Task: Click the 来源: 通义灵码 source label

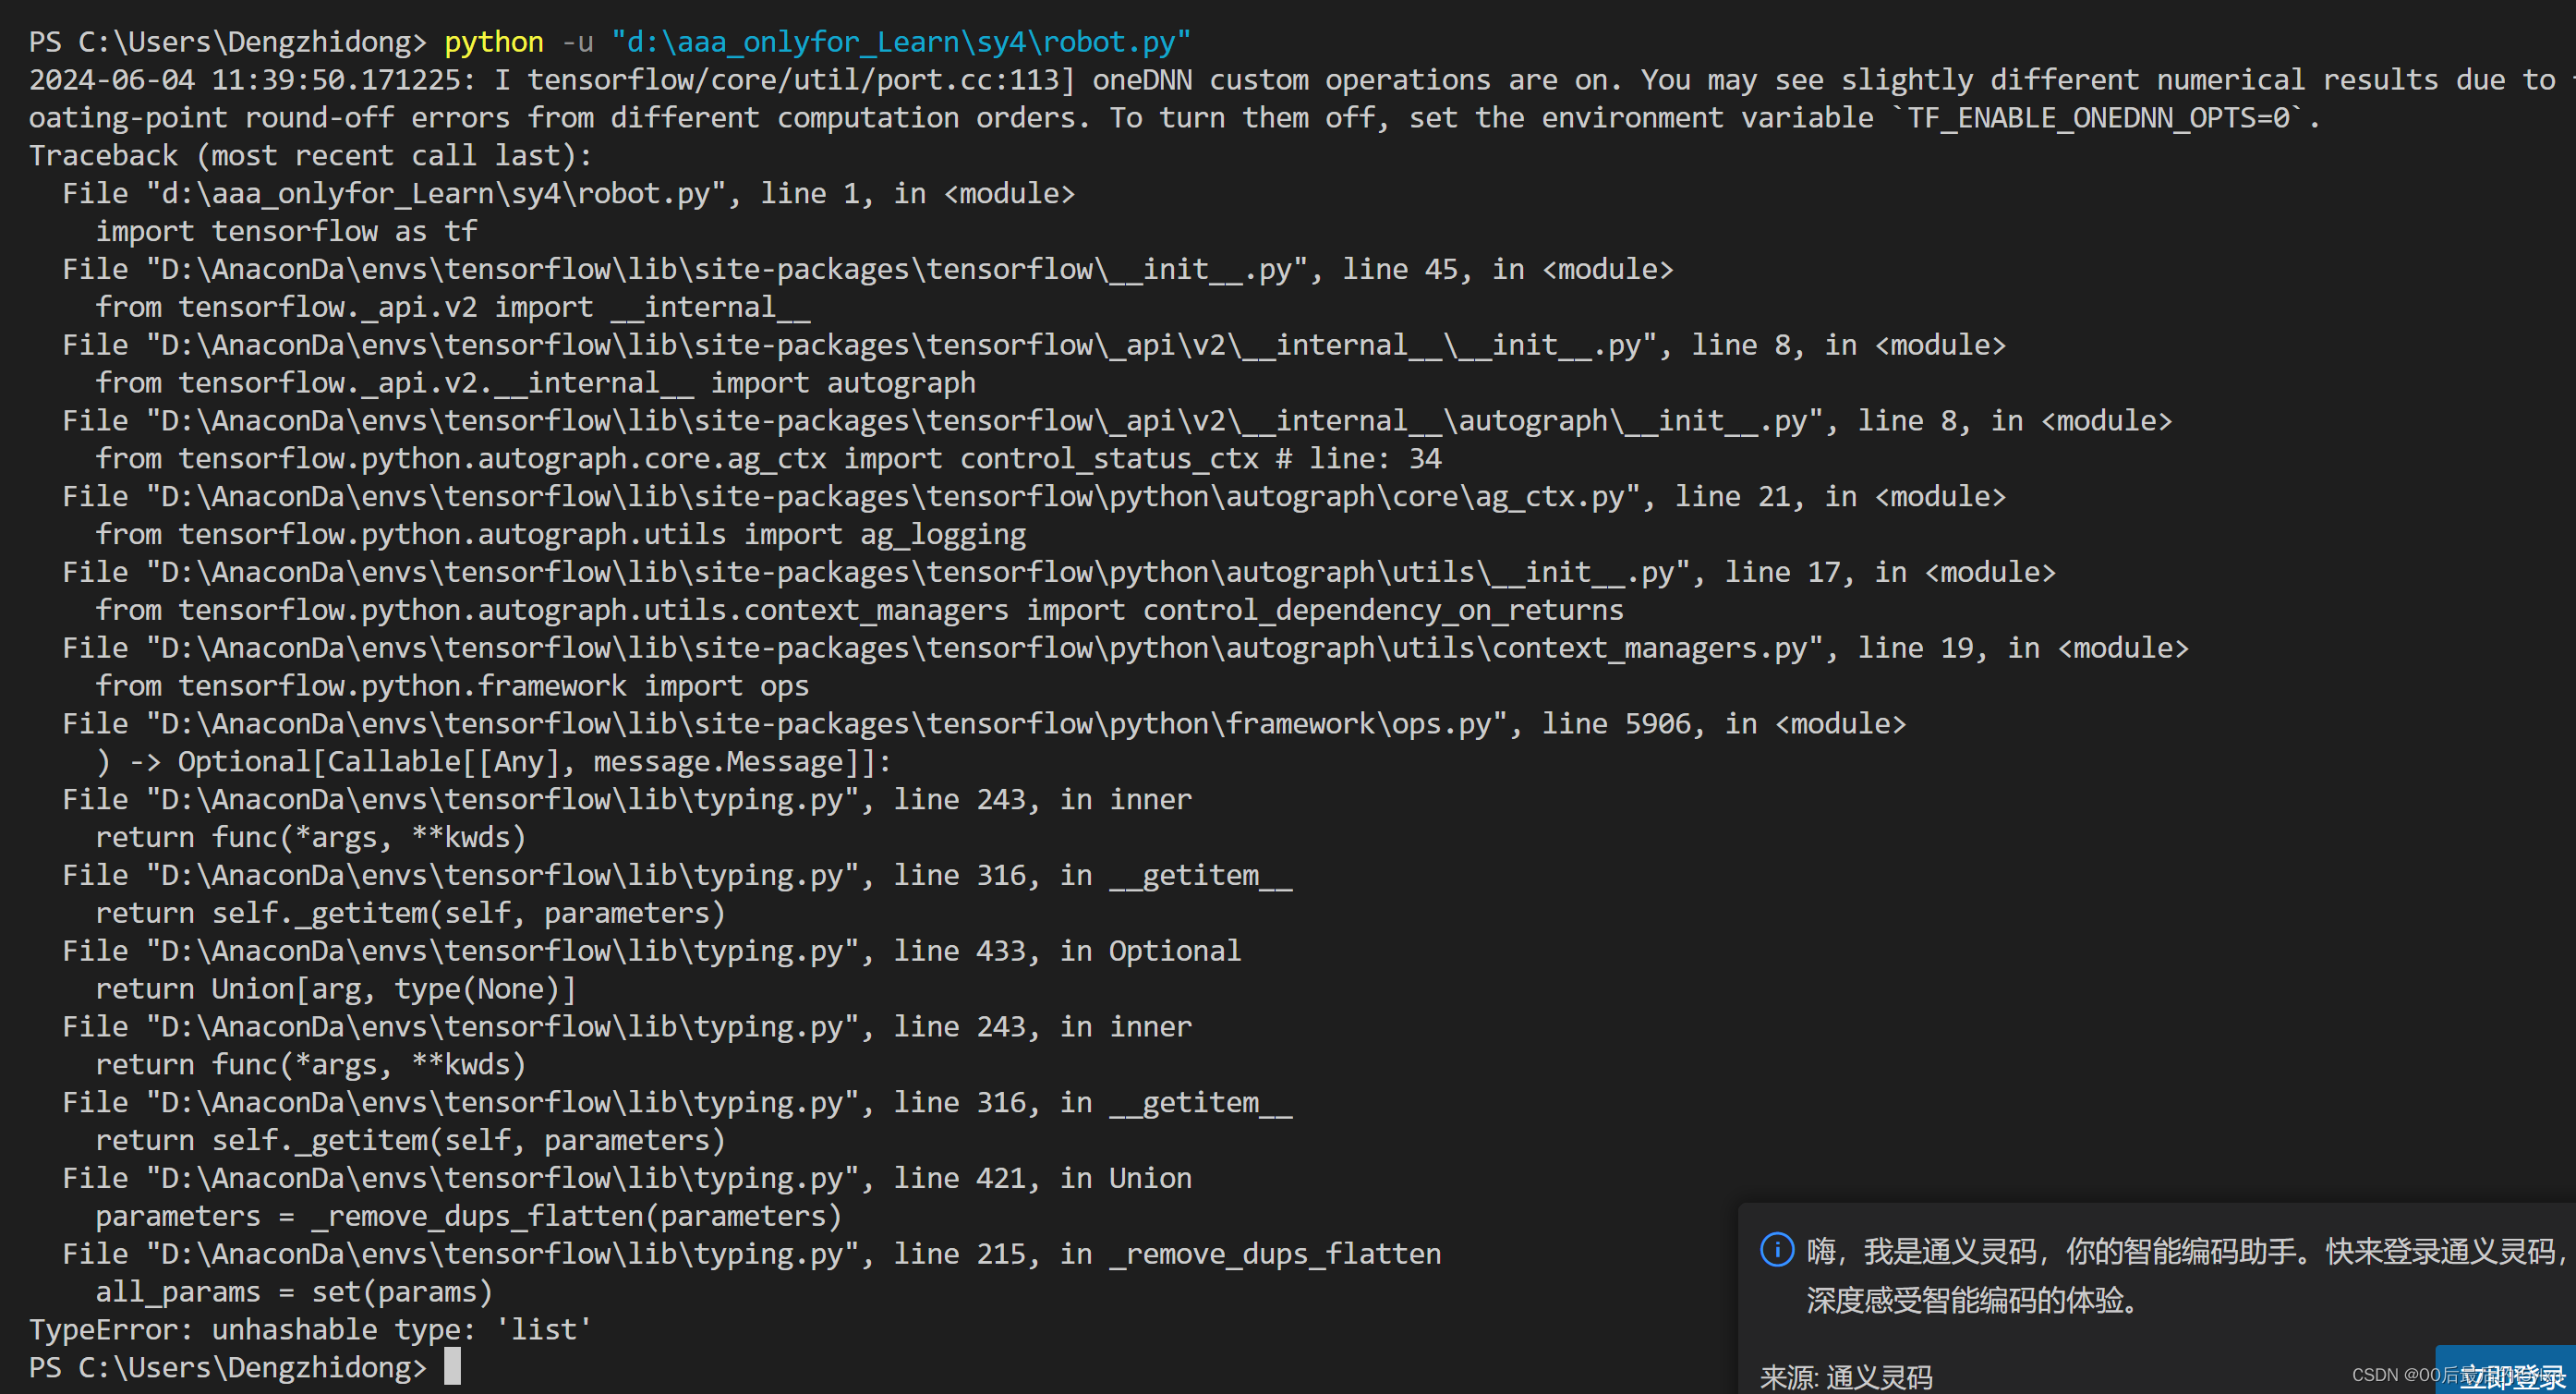Action: coord(1847,1374)
